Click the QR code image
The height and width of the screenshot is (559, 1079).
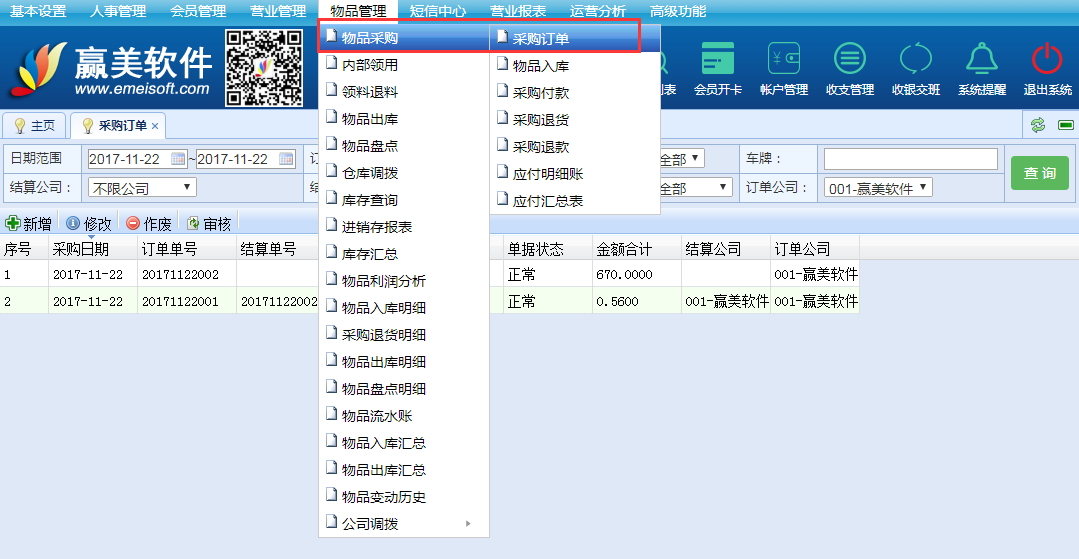coord(264,67)
